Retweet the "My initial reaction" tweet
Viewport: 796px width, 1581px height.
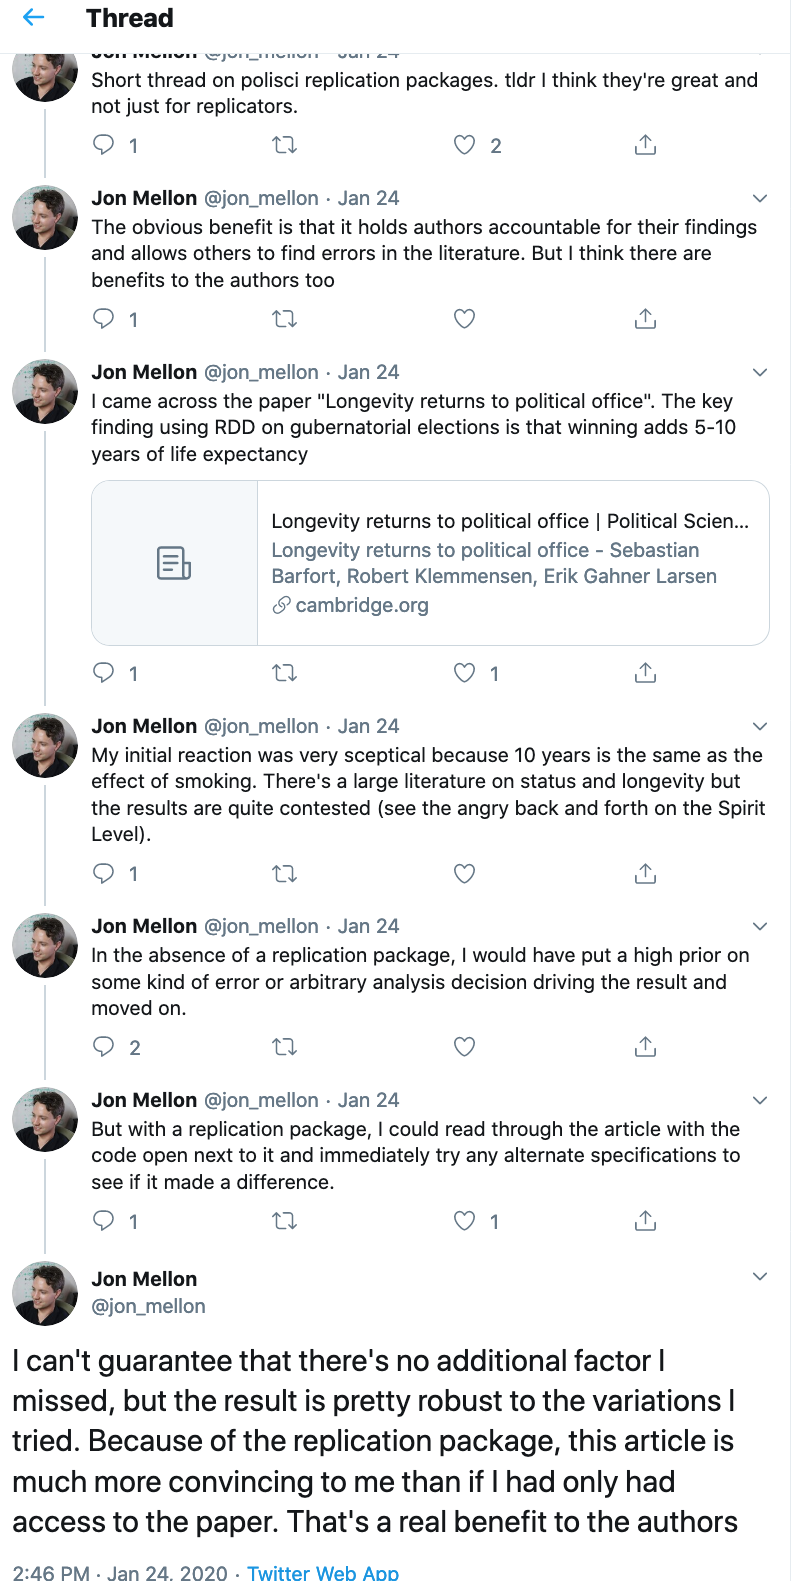[285, 873]
